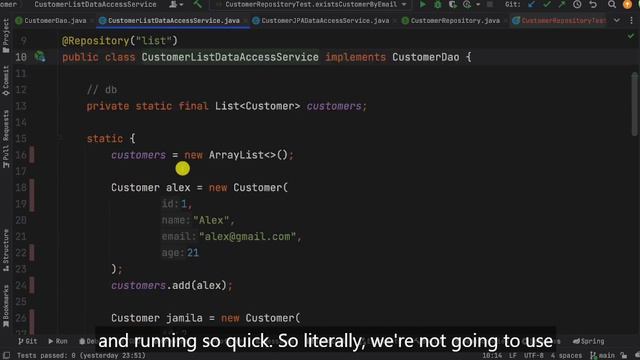The width and height of the screenshot is (640, 360).
Task: Click CustomerListDataAccessService breadcrumb in navigation bar
Action: click(95, 4)
